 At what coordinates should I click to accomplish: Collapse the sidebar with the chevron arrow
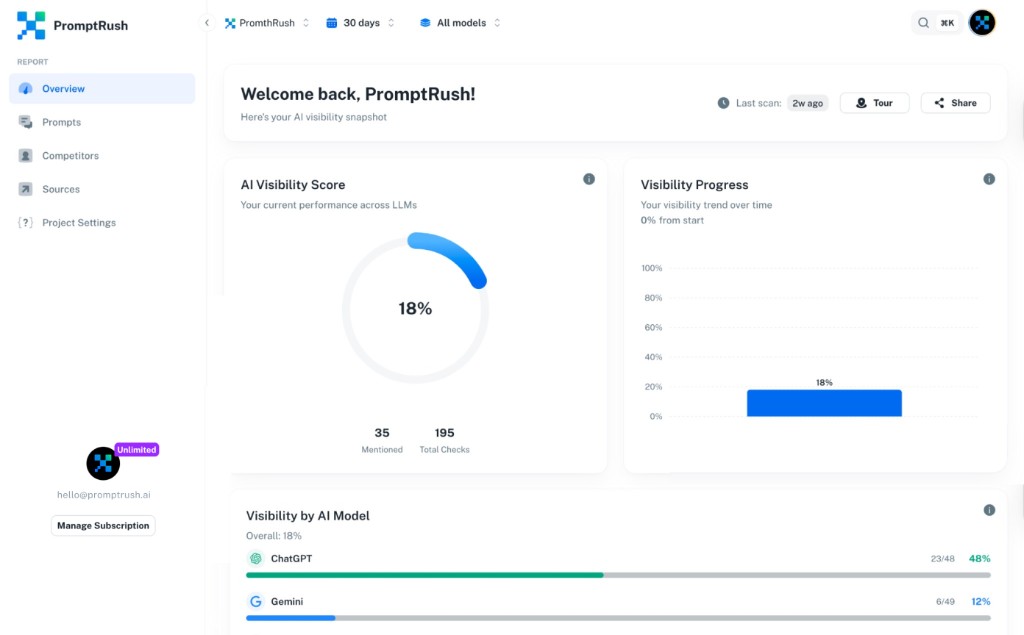click(207, 23)
